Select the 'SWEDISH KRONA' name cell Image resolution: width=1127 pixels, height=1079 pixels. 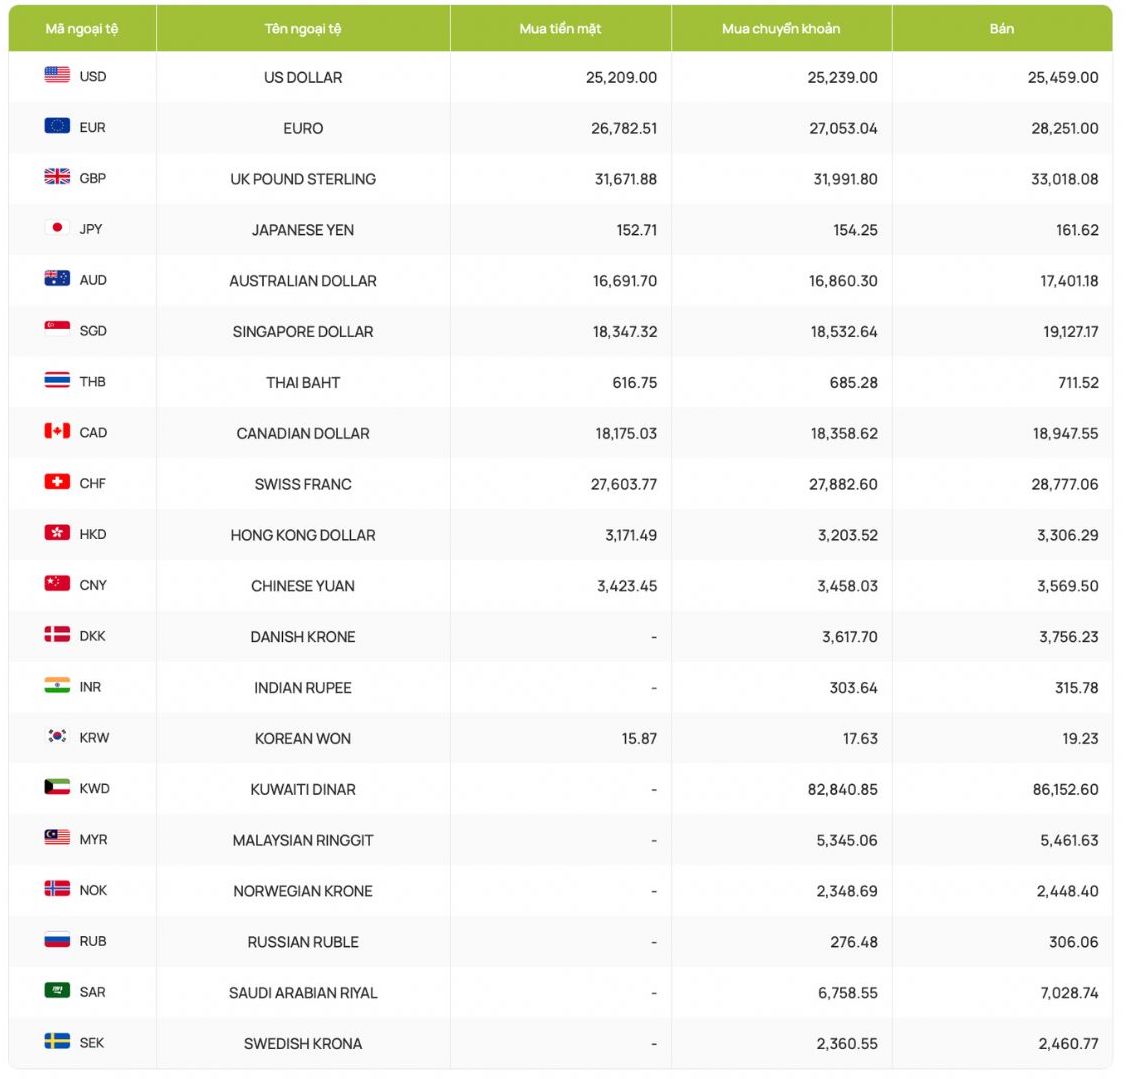click(303, 1044)
